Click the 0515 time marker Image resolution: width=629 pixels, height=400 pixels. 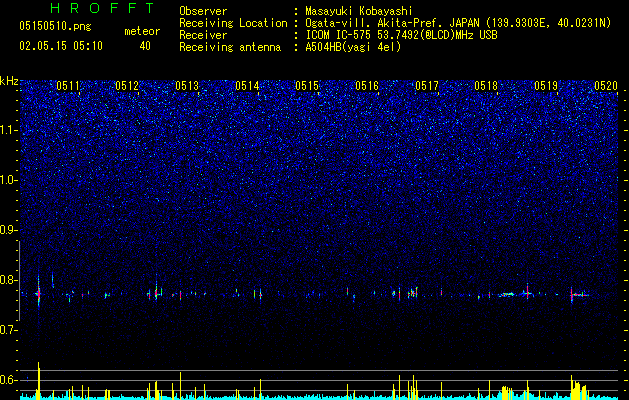tap(307, 85)
